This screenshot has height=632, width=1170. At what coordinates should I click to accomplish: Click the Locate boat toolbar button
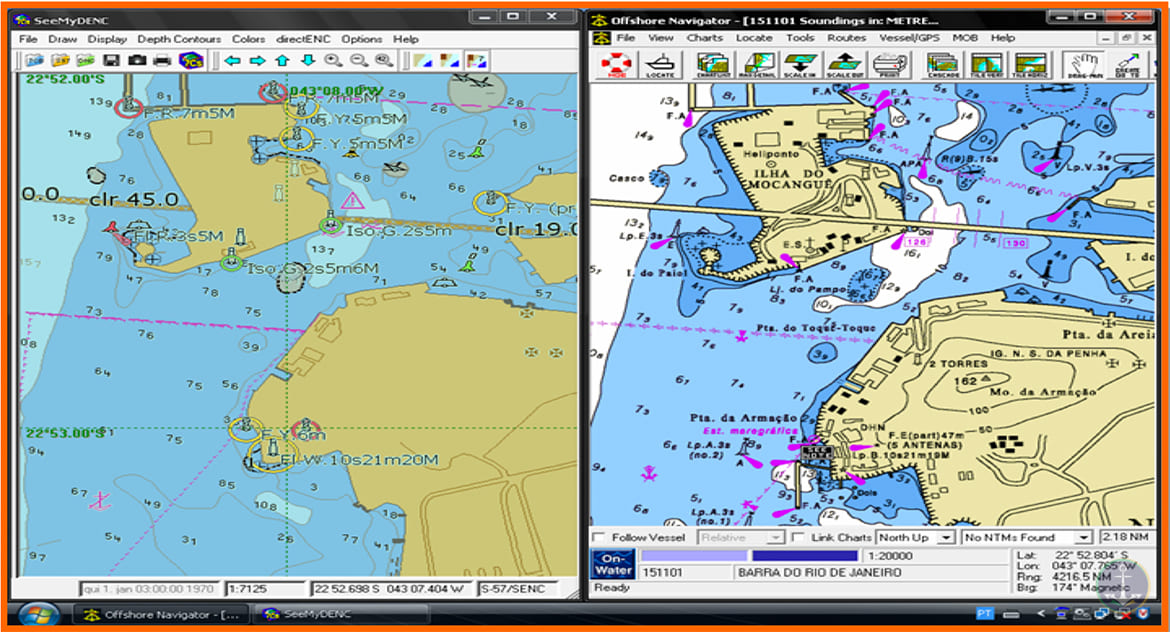click(660, 65)
